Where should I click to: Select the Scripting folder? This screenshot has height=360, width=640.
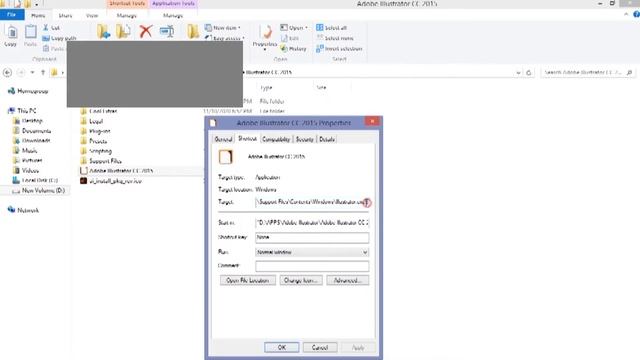tap(96, 151)
